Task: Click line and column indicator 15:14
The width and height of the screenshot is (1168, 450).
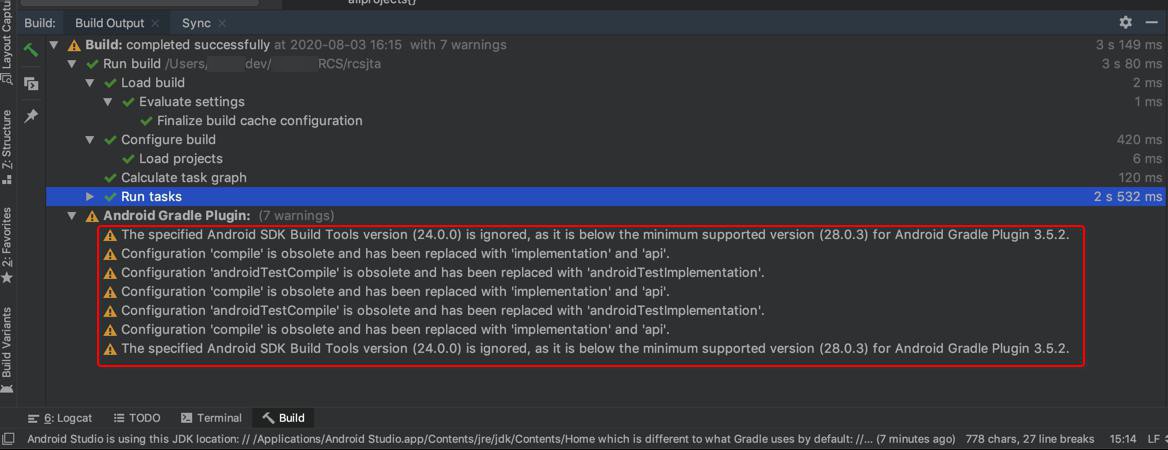Action: pyautogui.click(x=1123, y=439)
